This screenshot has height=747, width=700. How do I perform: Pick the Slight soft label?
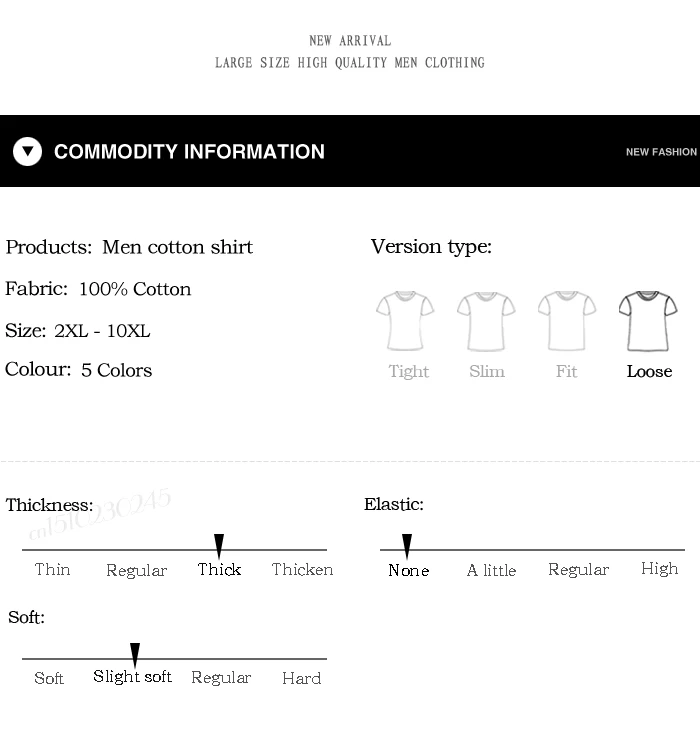coord(132,676)
